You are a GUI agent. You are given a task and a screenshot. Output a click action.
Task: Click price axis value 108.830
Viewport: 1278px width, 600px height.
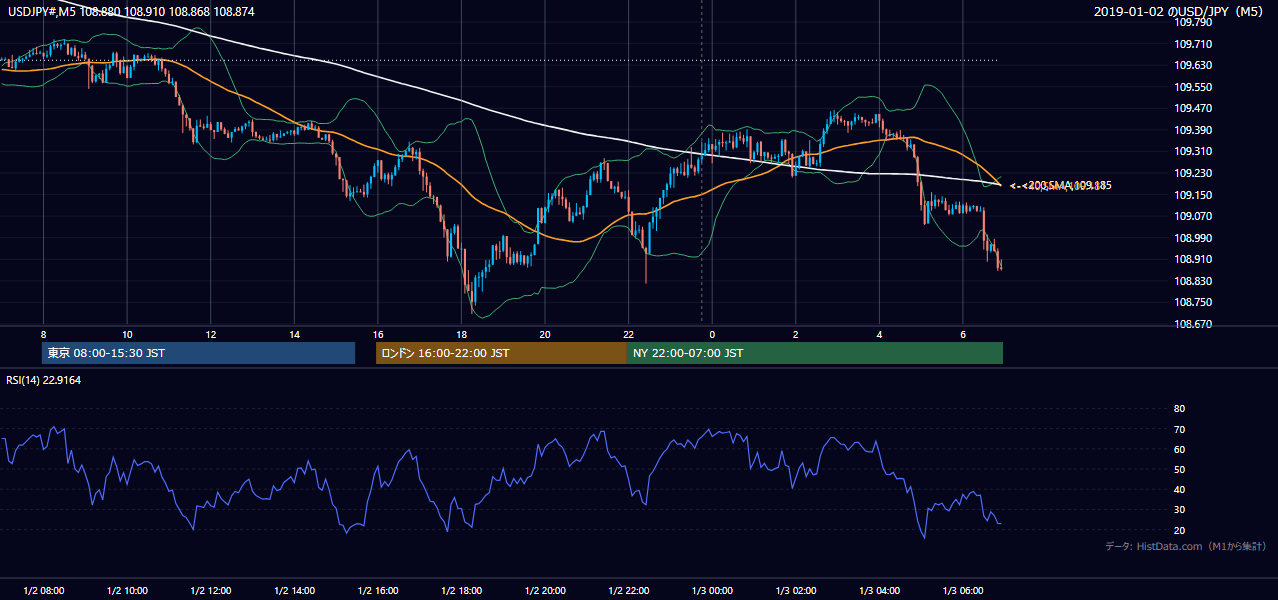coord(1193,281)
